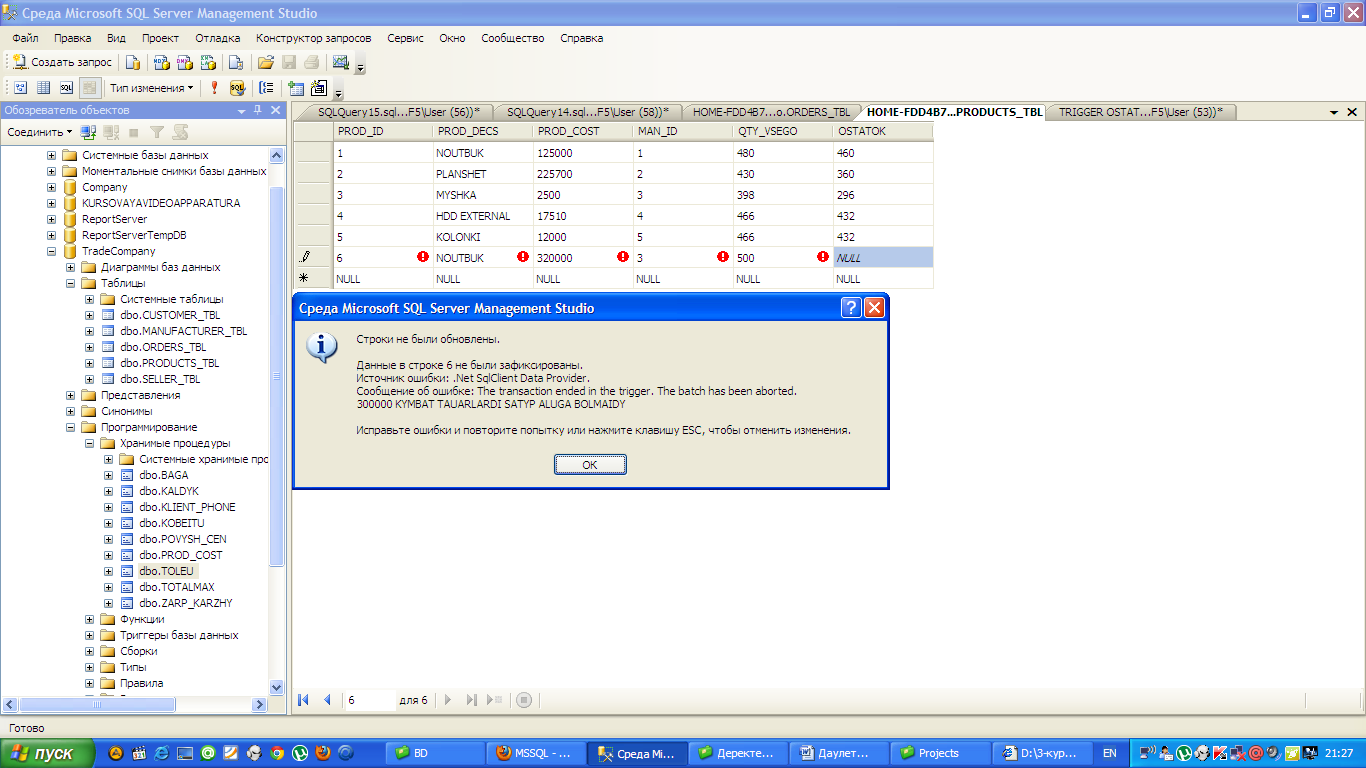Open the Справка menu
The width and height of the screenshot is (1366, 768).
[x=581, y=38]
